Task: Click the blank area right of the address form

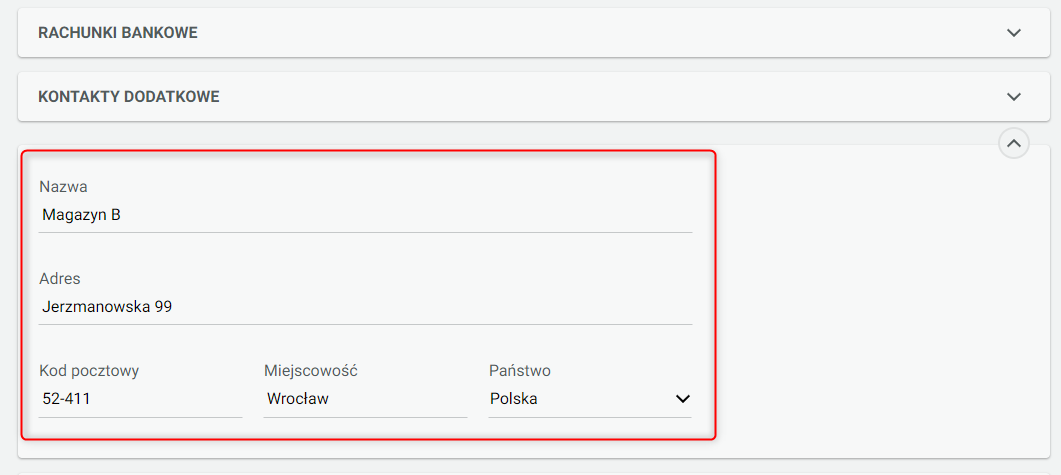Action: (x=880, y=300)
